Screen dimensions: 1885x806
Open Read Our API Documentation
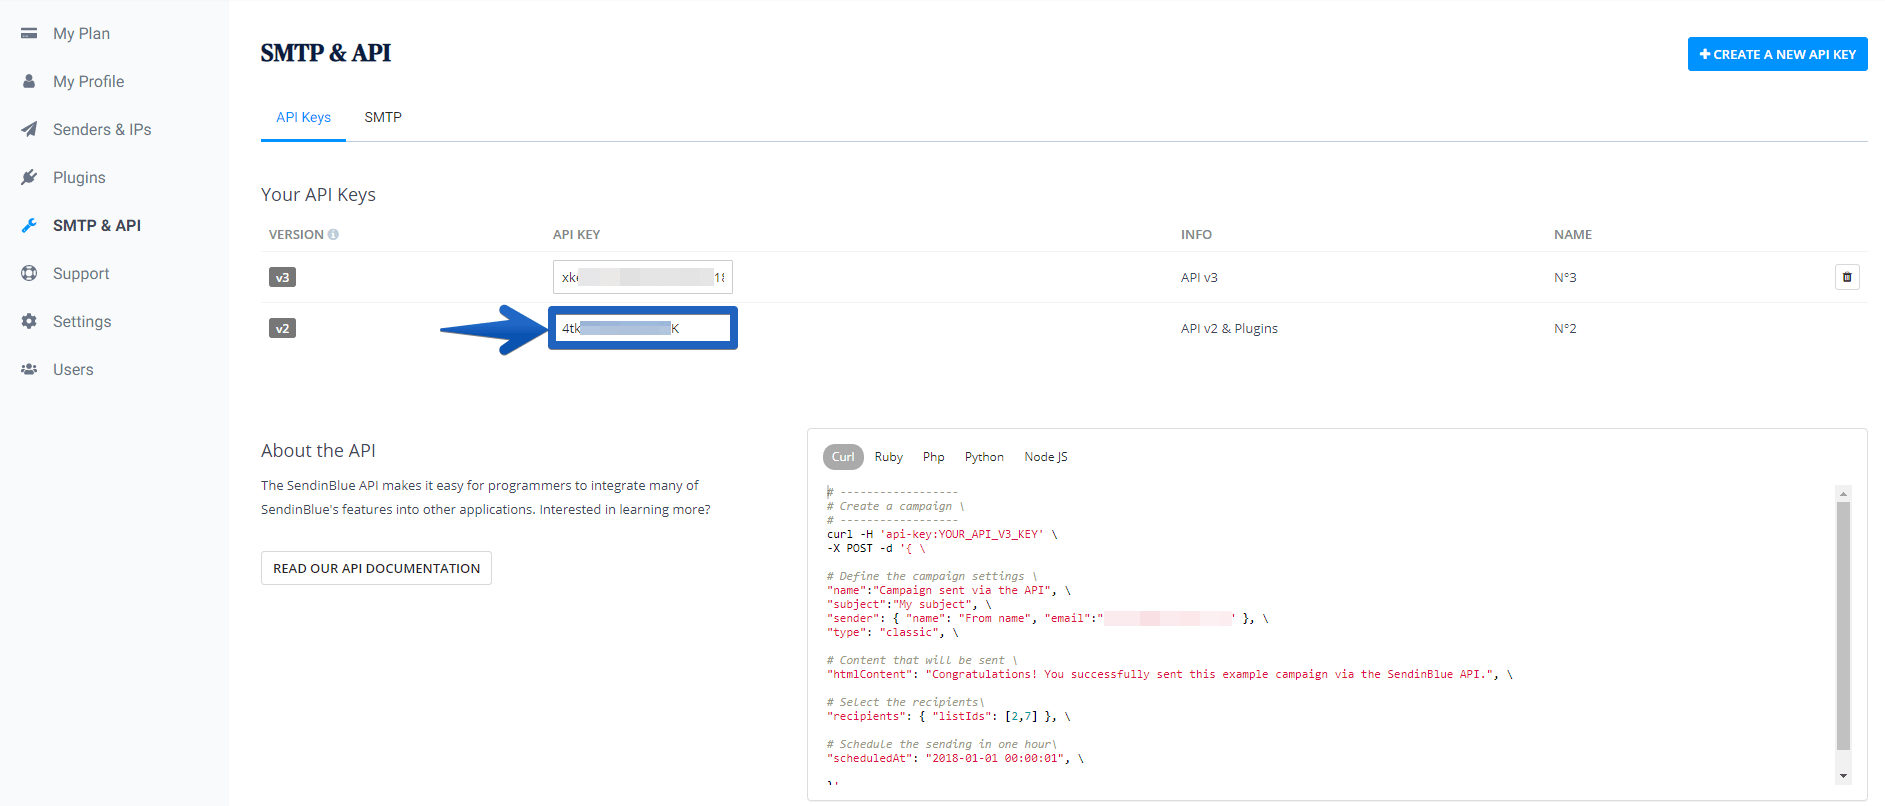(x=376, y=568)
